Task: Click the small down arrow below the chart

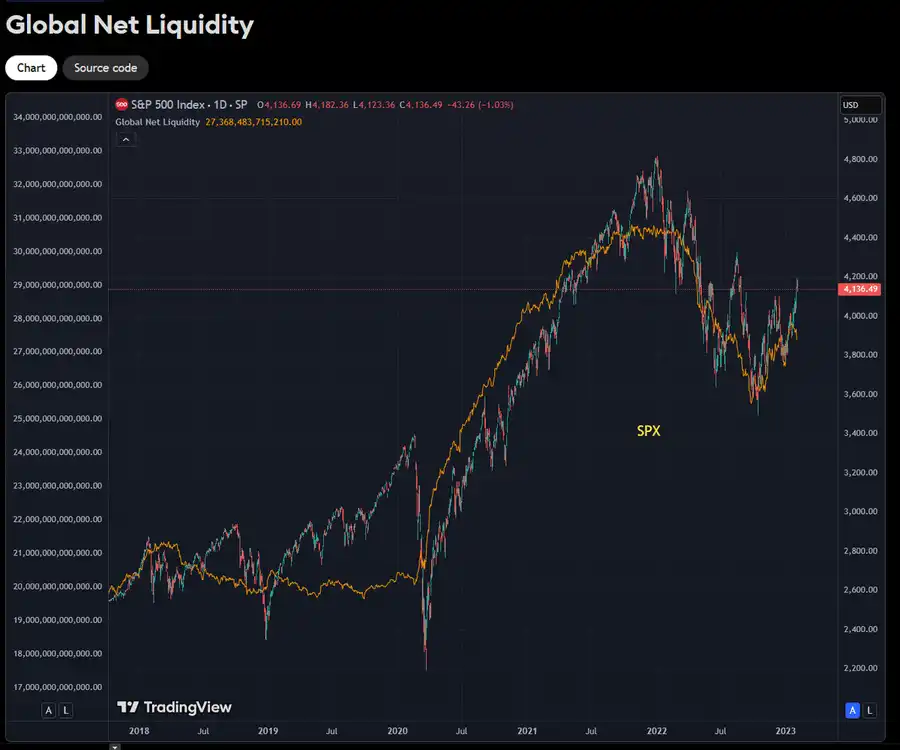Action: pyautogui.click(x=114, y=746)
